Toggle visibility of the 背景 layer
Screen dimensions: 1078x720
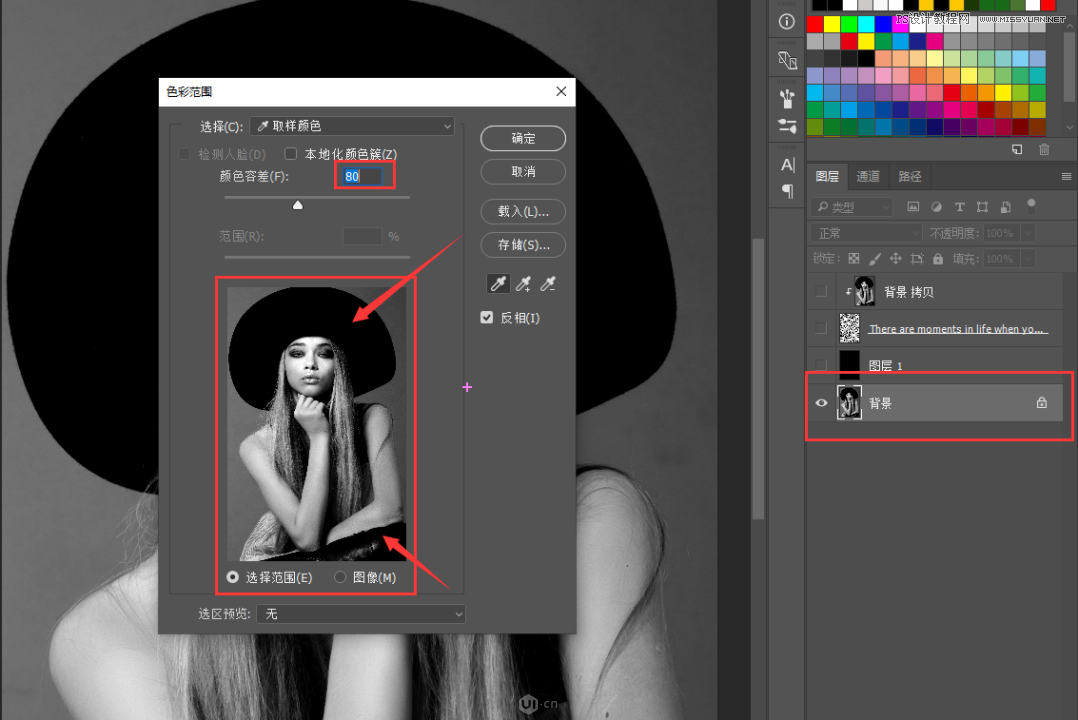point(821,402)
